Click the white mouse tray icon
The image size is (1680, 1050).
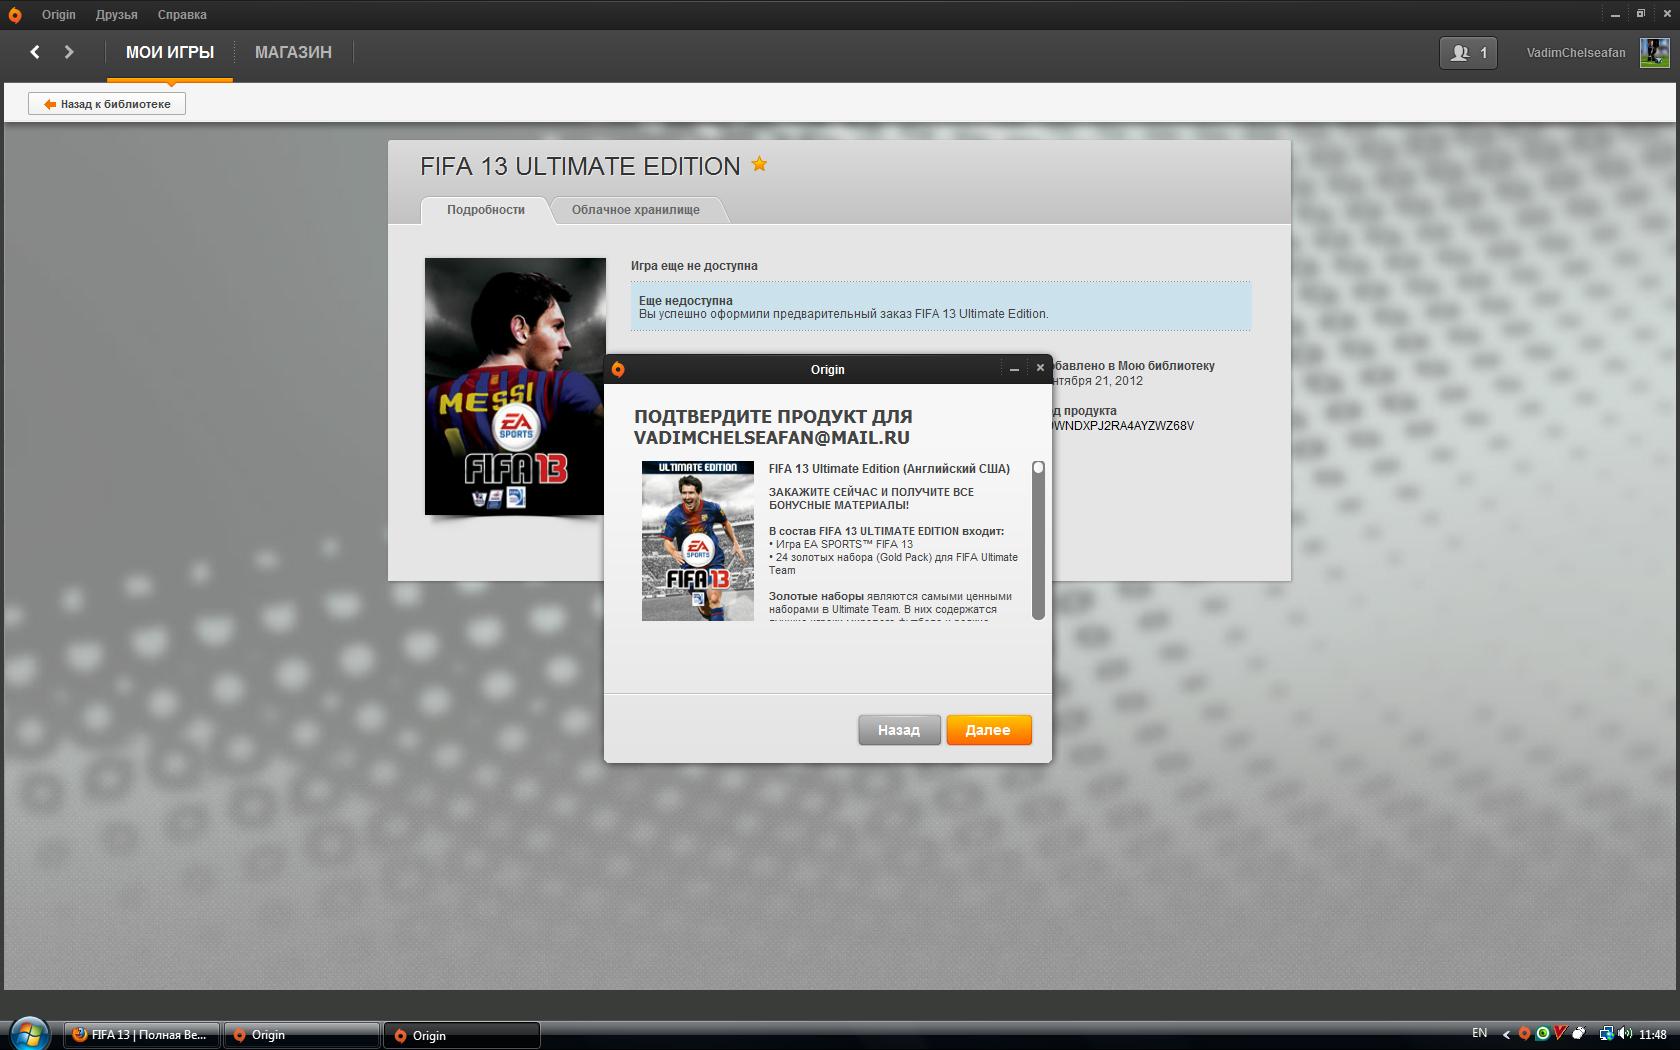1578,1034
